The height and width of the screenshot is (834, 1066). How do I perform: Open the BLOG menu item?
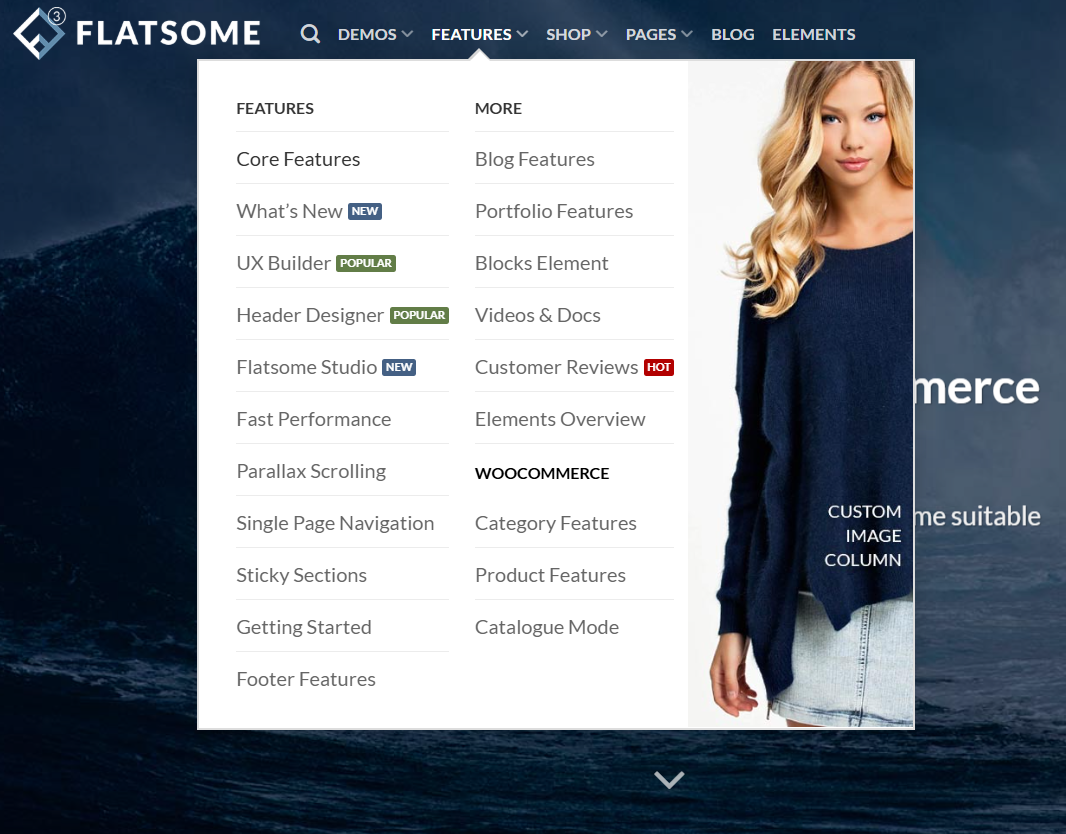click(732, 33)
